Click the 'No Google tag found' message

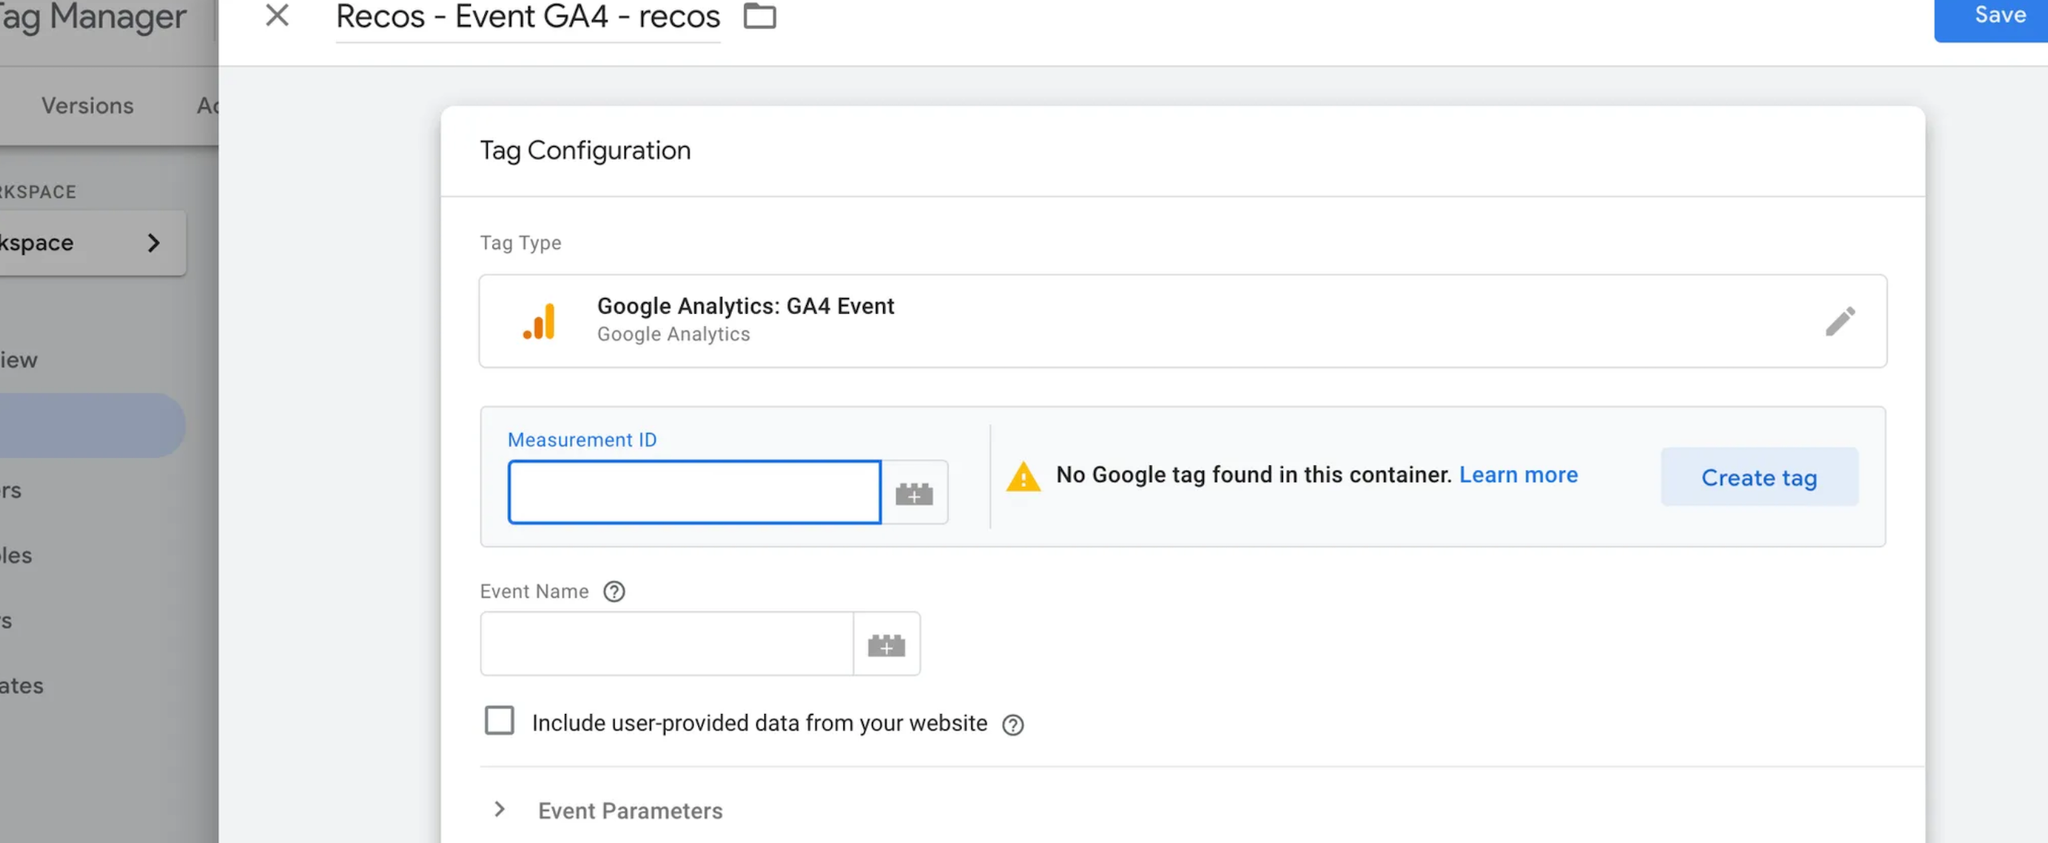coord(1254,475)
